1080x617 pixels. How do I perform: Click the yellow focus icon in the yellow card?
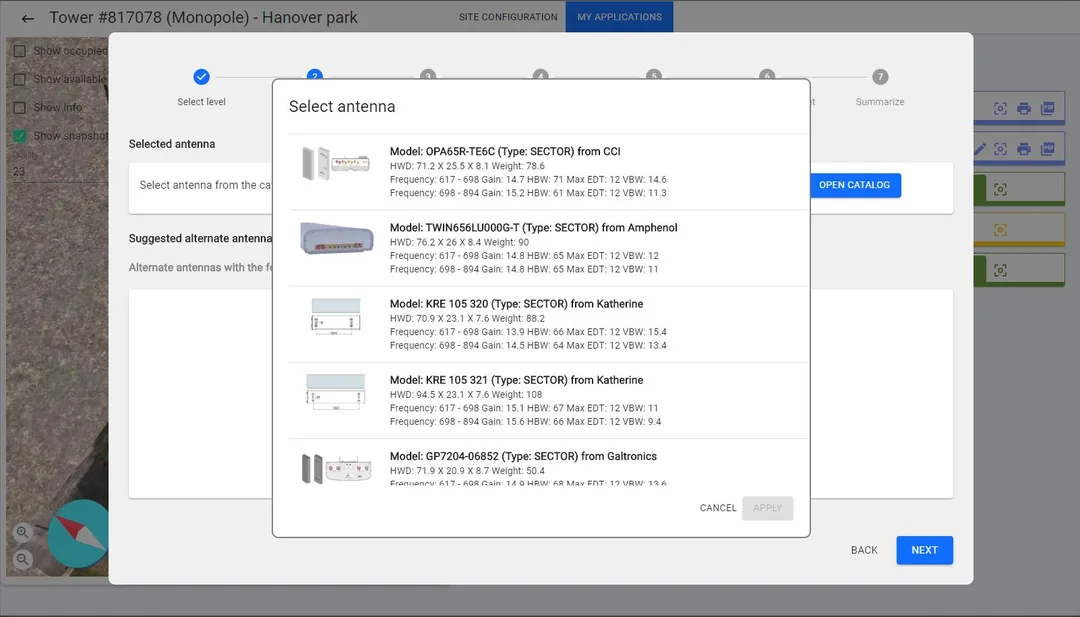[x=1000, y=230]
